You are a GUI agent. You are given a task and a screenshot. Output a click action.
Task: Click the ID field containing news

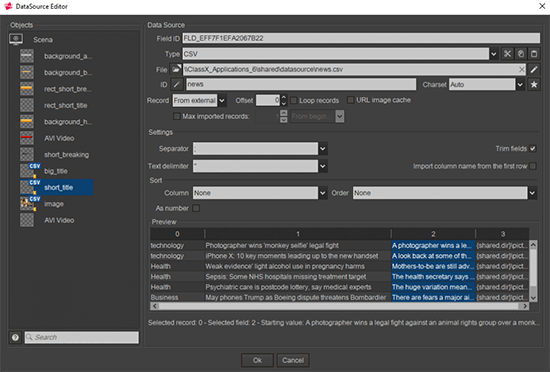(x=301, y=84)
